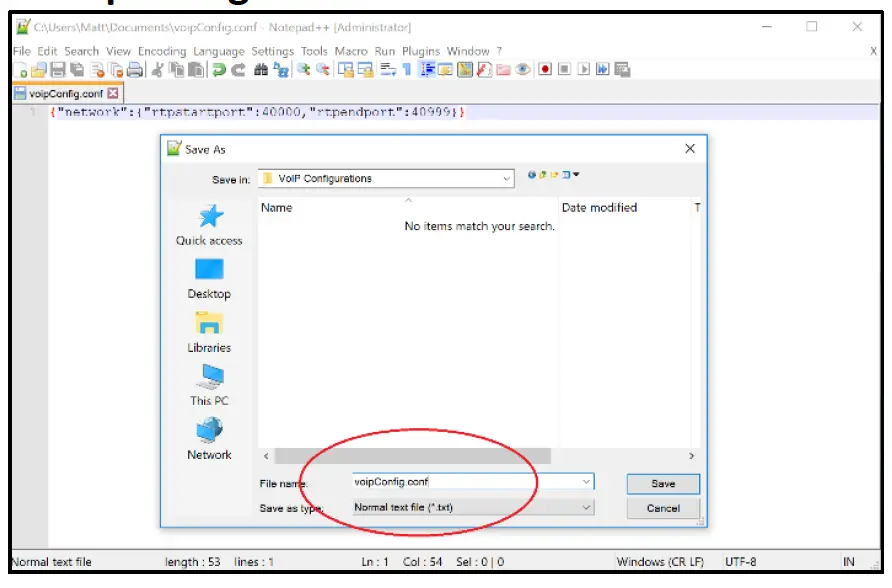Click the horizontal scrollbar thumb in file list
Screen dimensions: 892x588
[412, 456]
